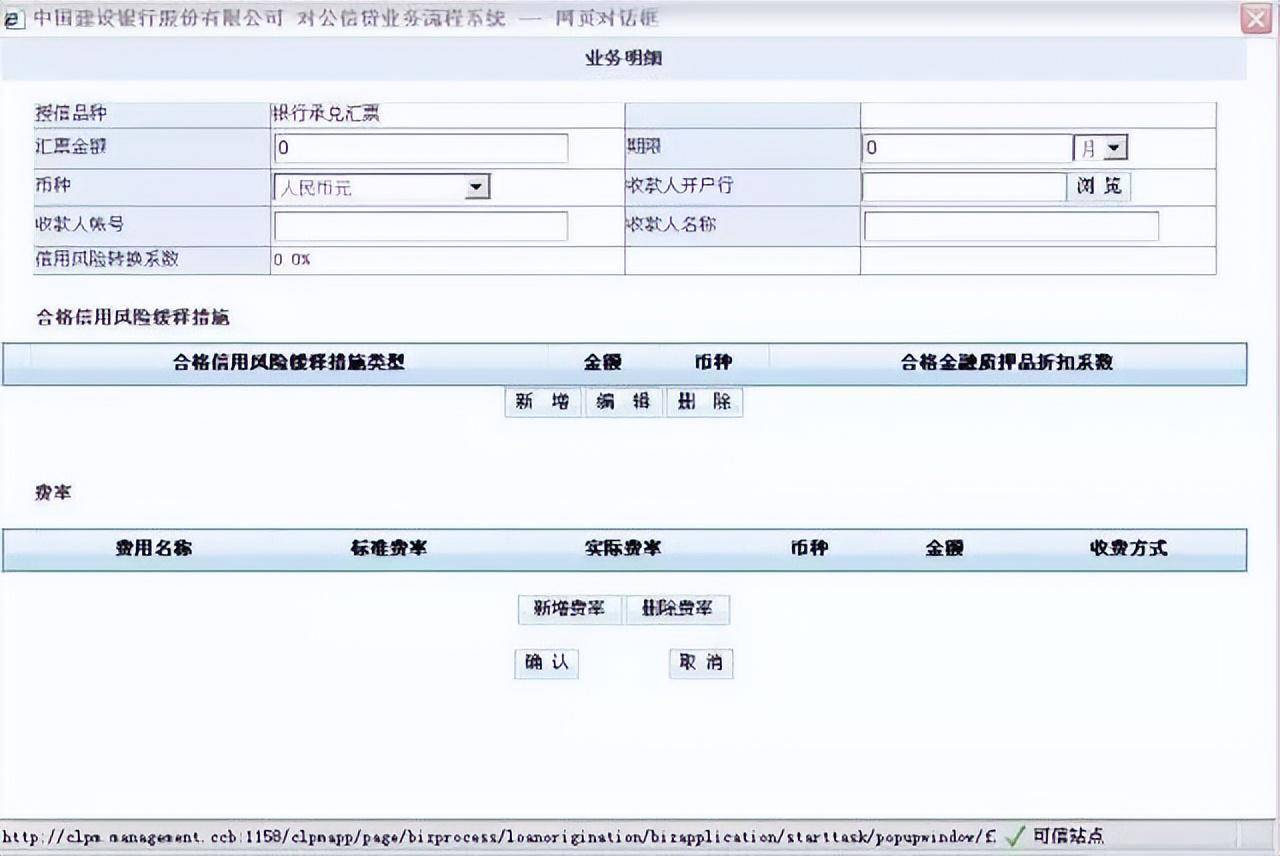Click the 浏览 button for 收款人开户行

click(x=1097, y=186)
